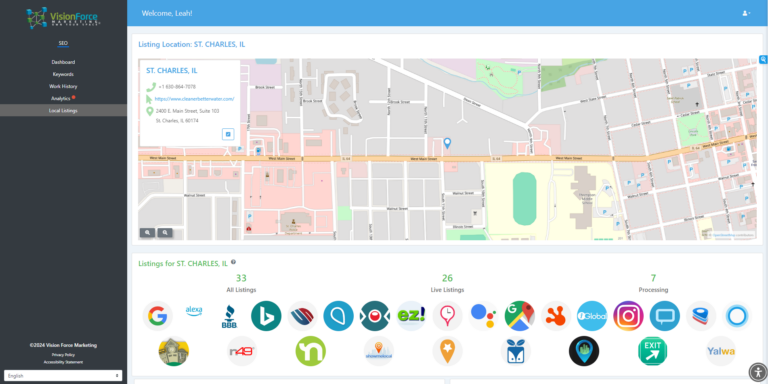
Task: Open Keywords in the sidebar
Action: point(63,74)
